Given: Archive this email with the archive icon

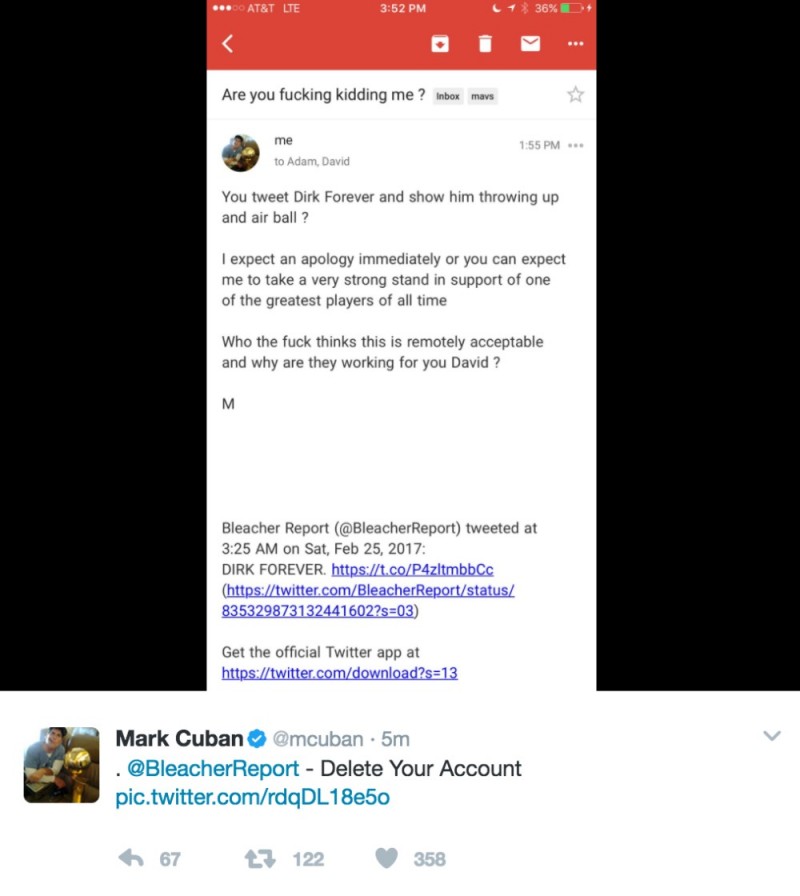Looking at the screenshot, I should tap(439, 43).
